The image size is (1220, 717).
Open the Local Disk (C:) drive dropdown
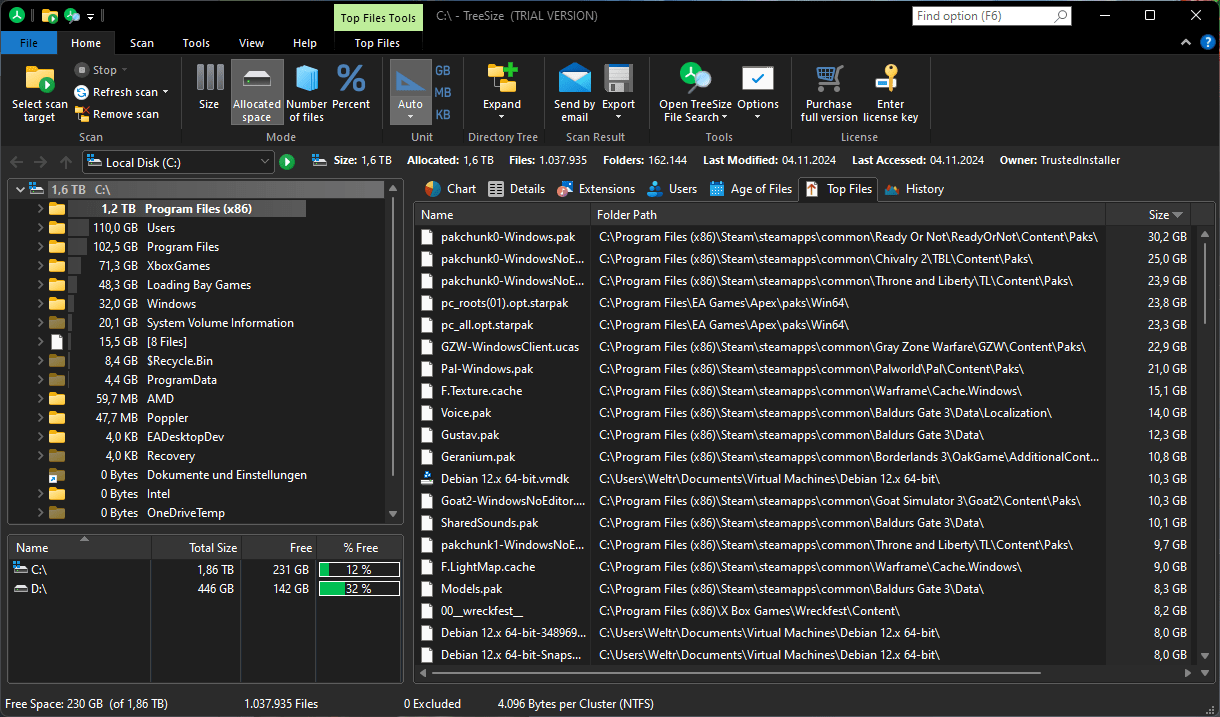tap(264, 162)
